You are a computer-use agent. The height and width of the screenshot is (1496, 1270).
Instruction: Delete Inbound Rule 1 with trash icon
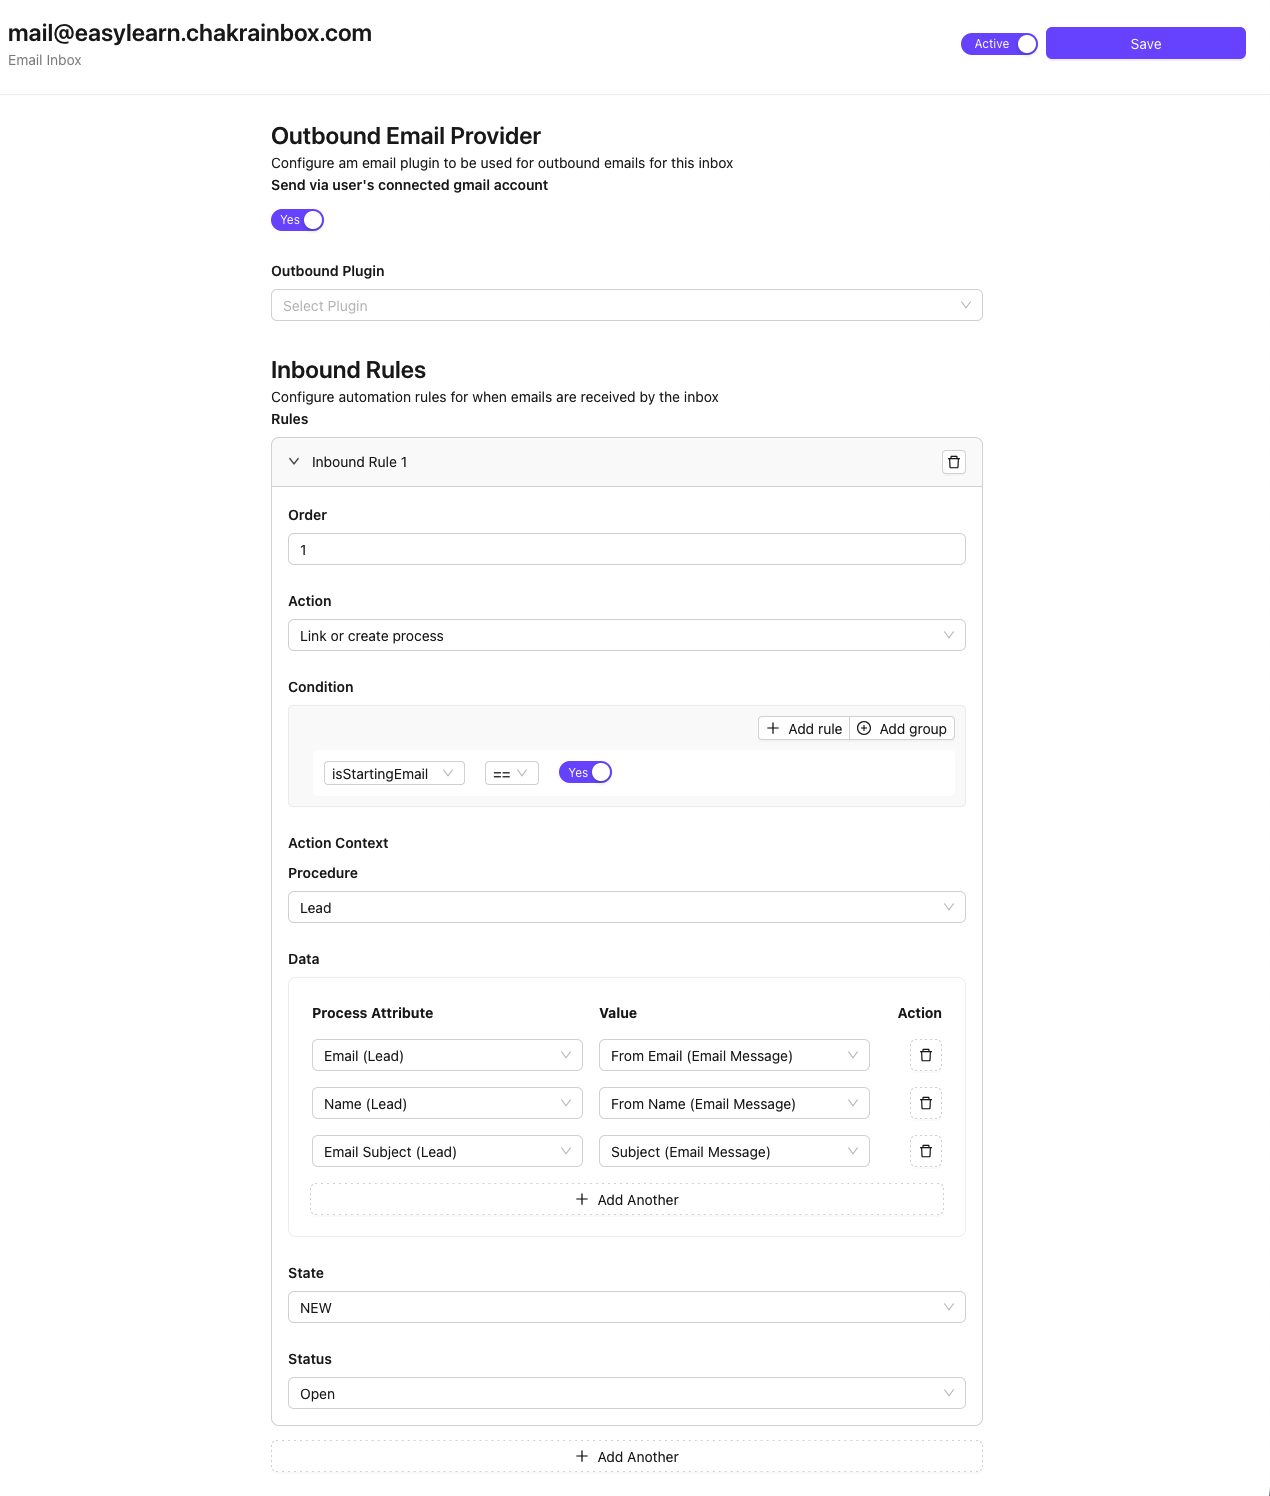953,462
